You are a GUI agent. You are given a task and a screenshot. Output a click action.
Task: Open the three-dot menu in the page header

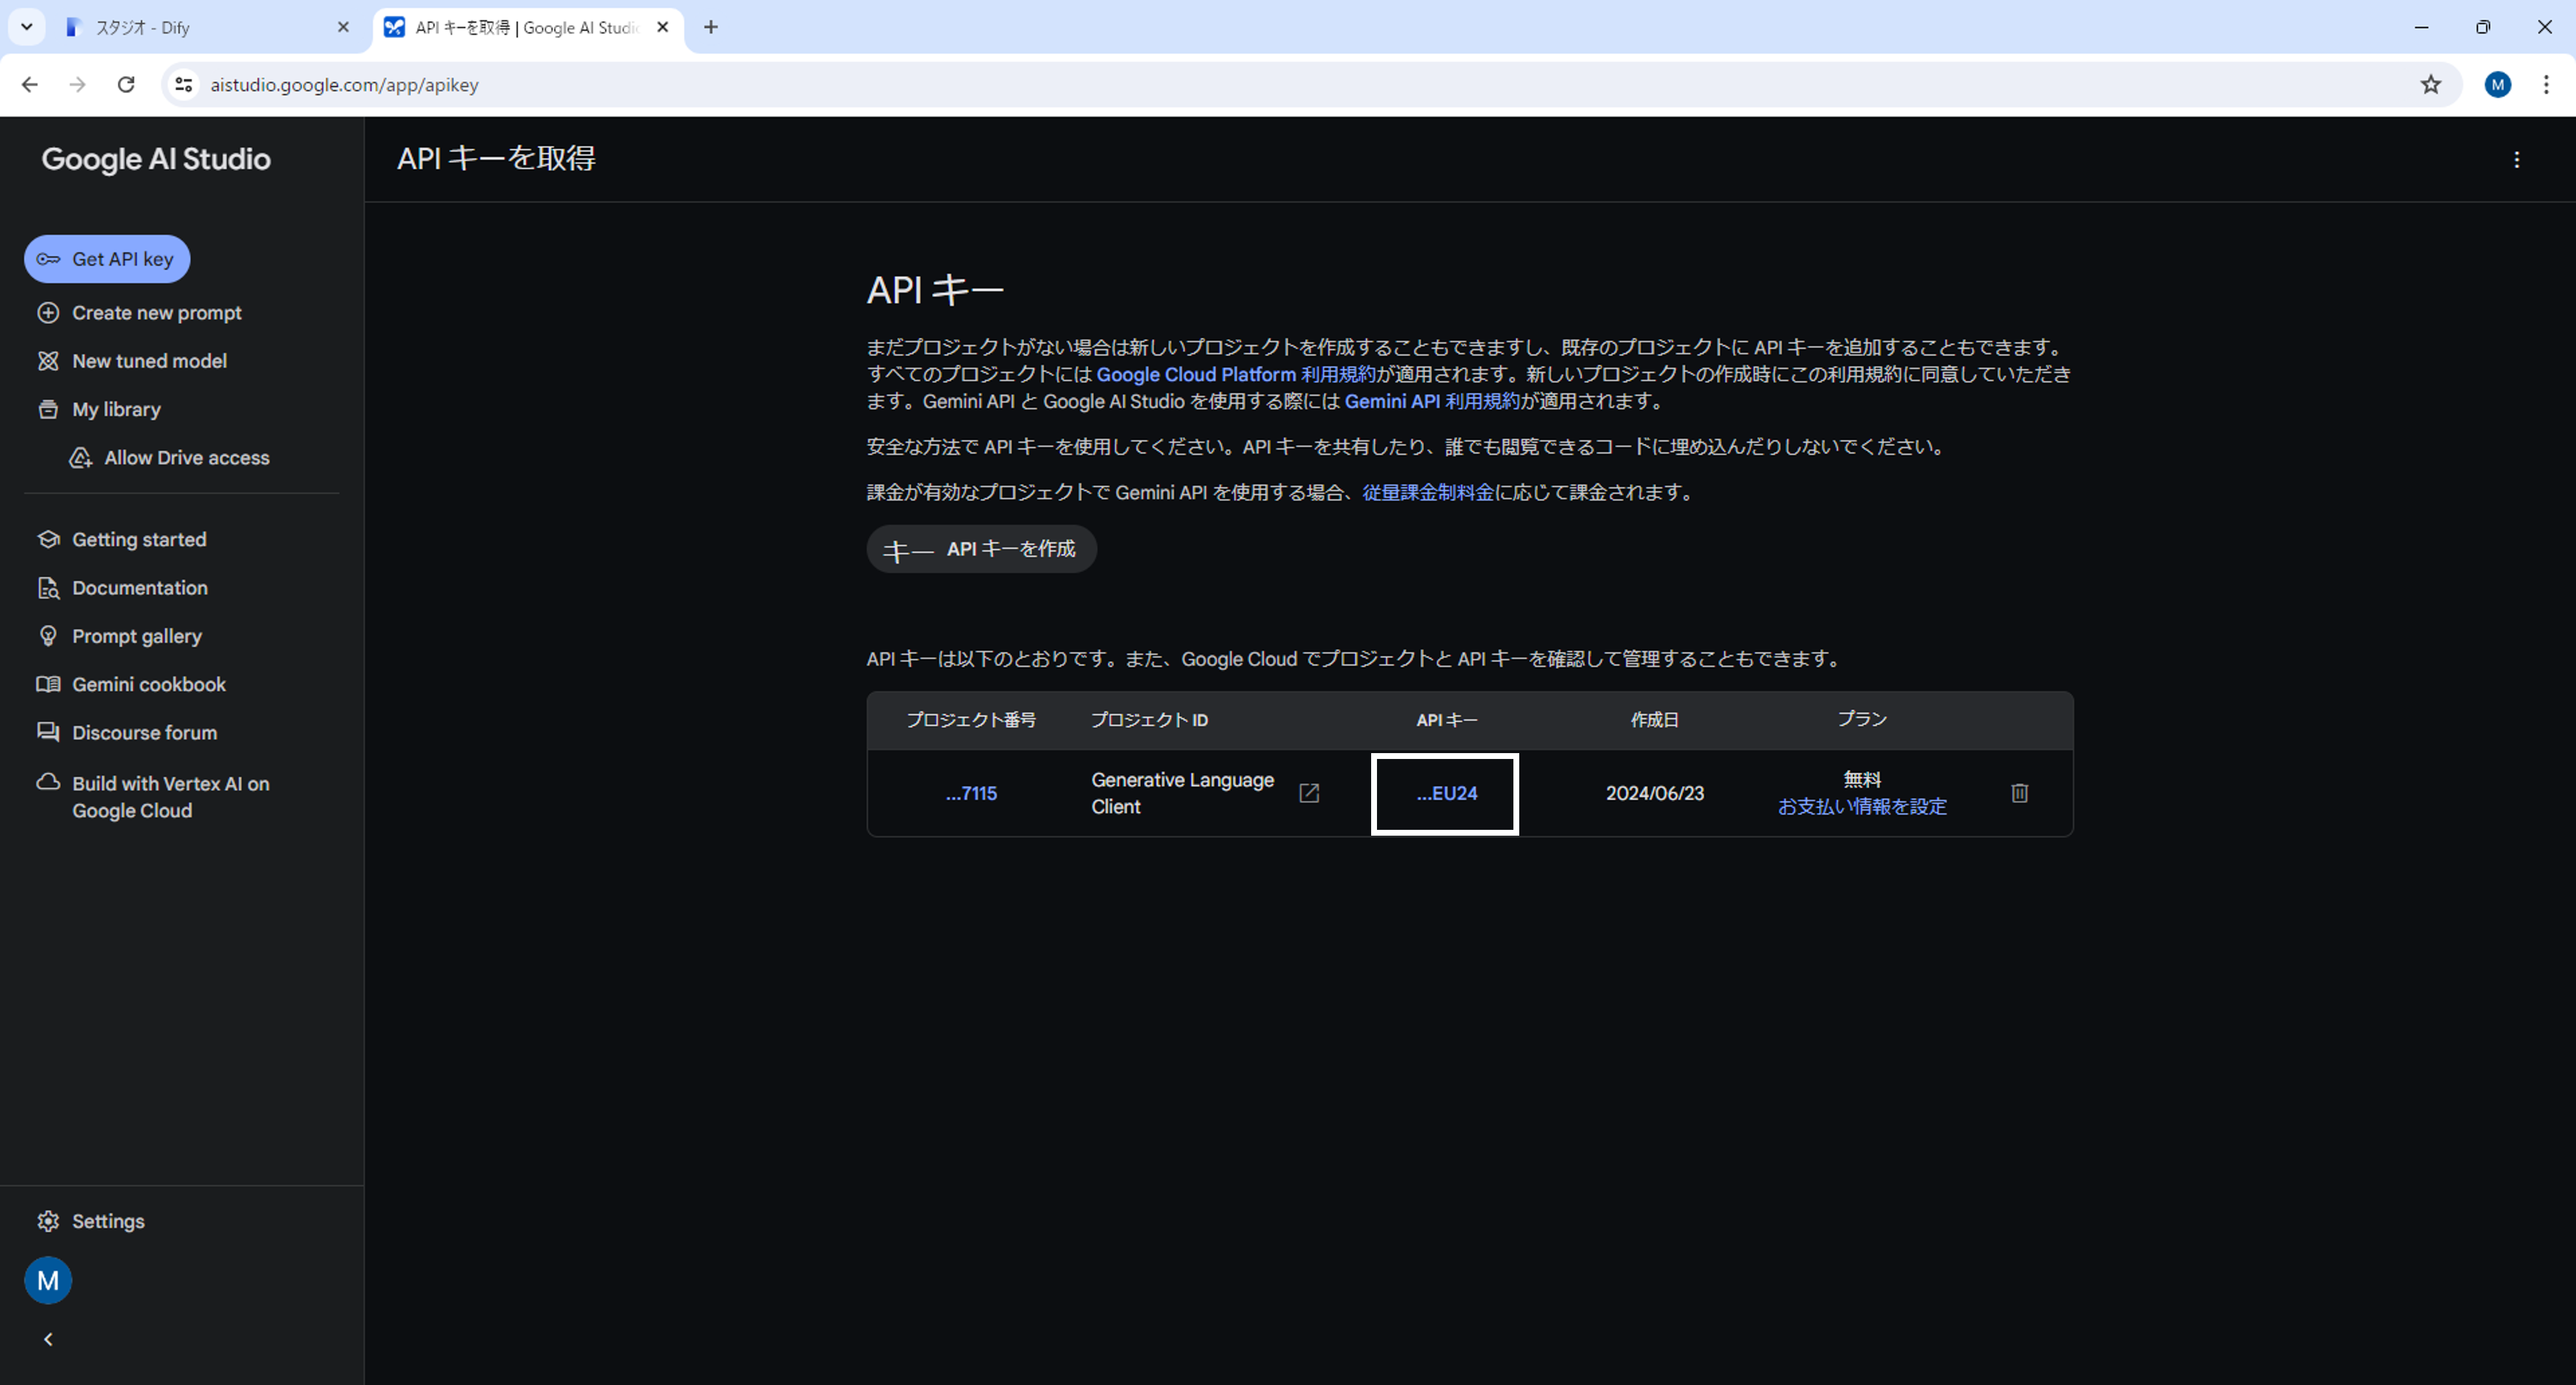coord(2516,160)
